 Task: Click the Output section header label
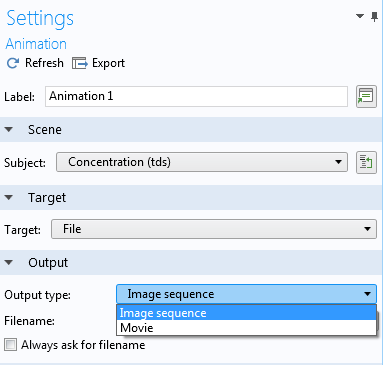coord(48,262)
